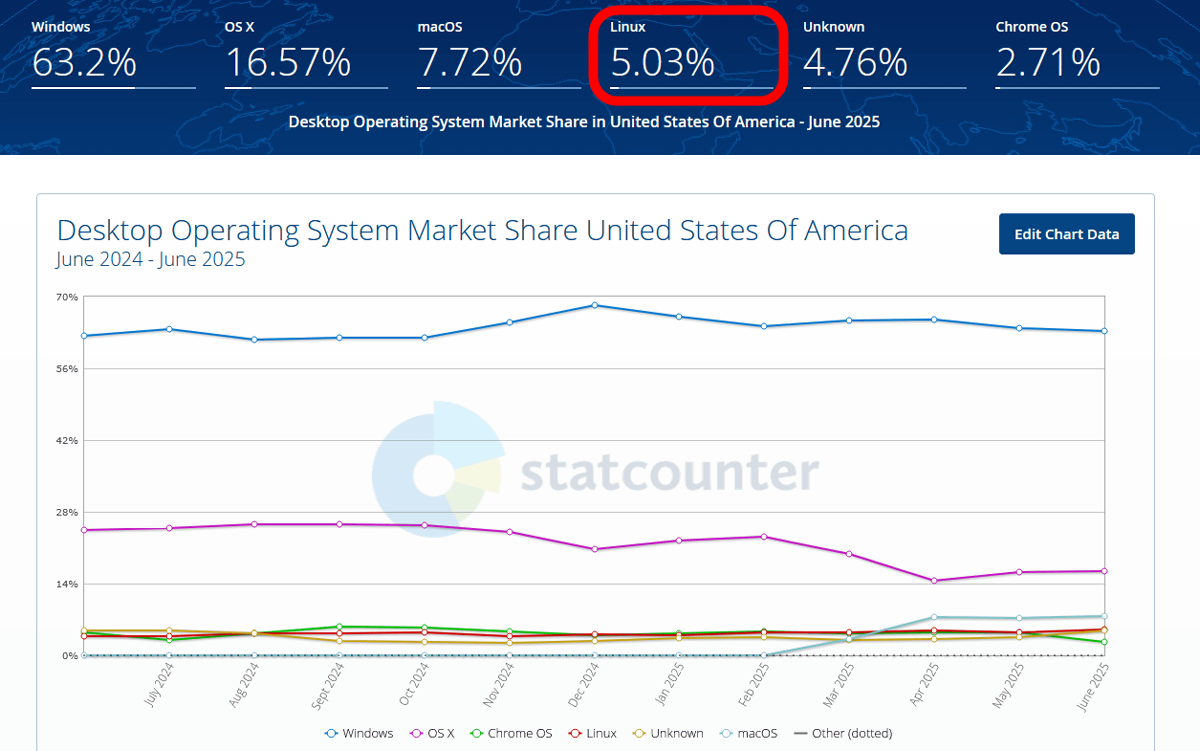The image size is (1200, 751).
Task: Click Windows data point for June 2025
Action: tap(1104, 331)
